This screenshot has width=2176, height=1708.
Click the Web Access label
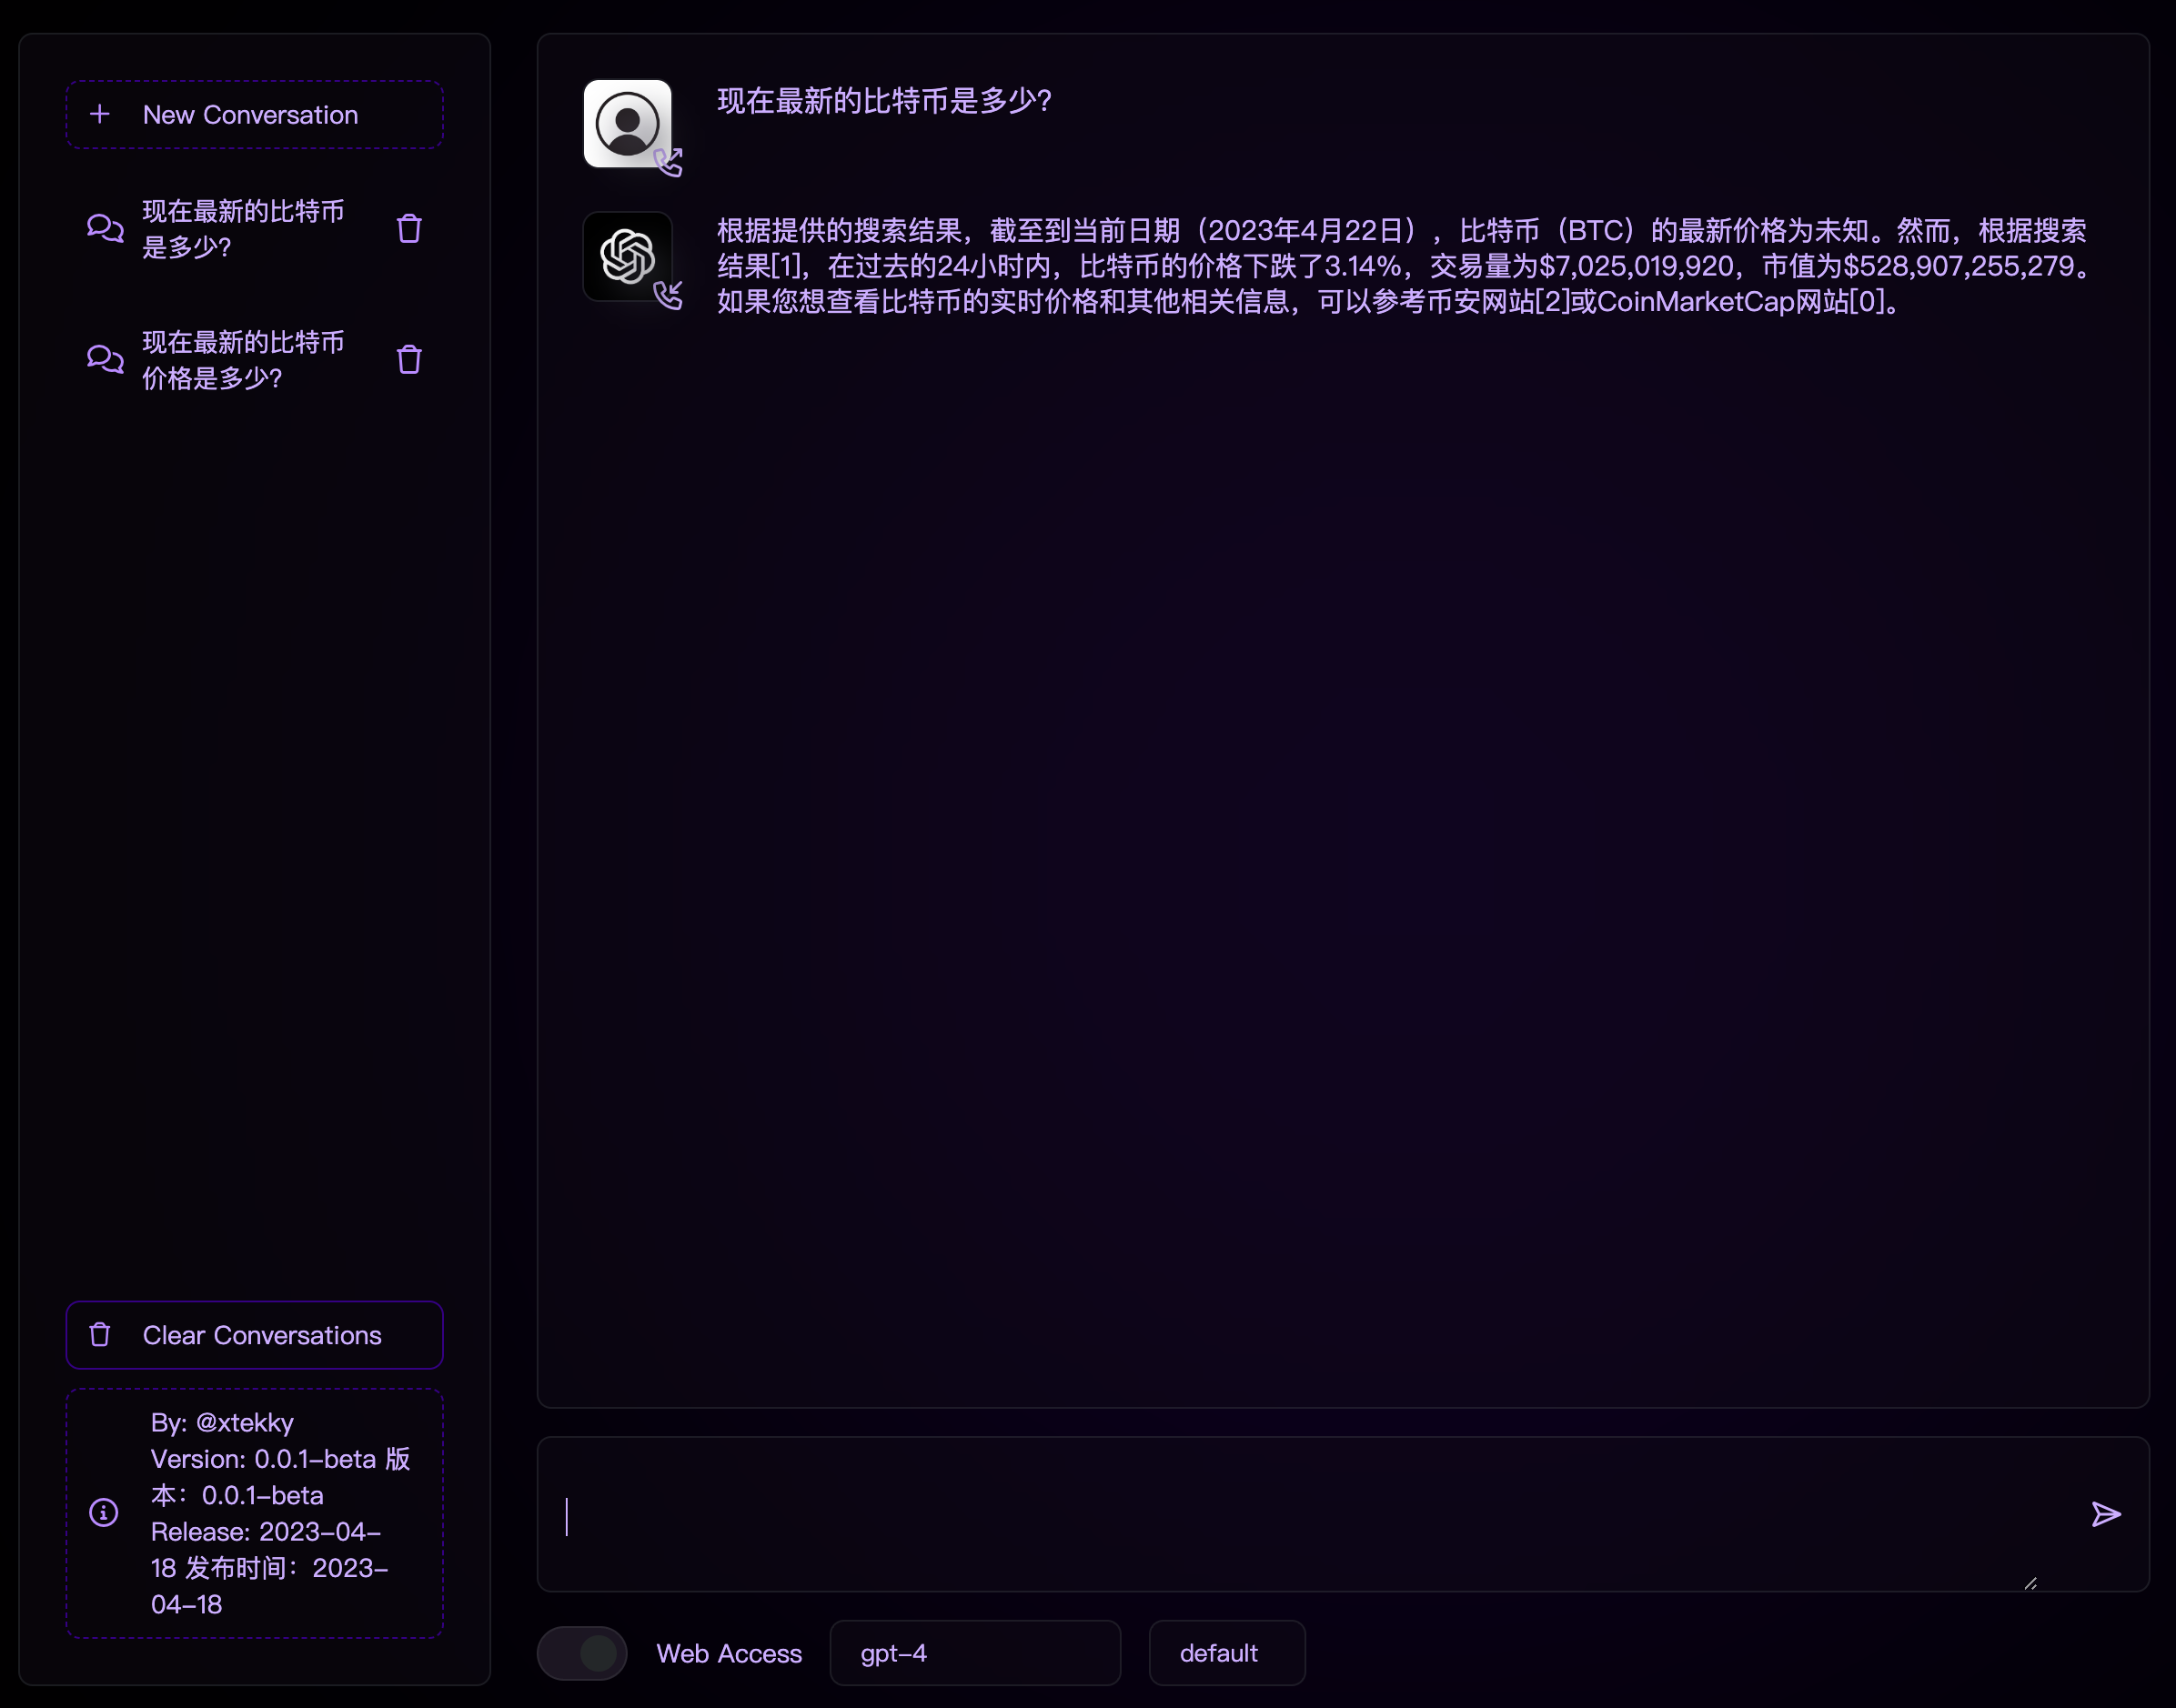(x=728, y=1653)
